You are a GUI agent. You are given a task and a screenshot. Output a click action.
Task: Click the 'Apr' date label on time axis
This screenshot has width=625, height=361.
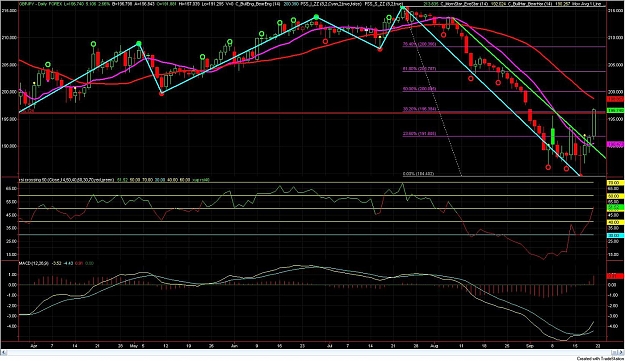(33, 346)
